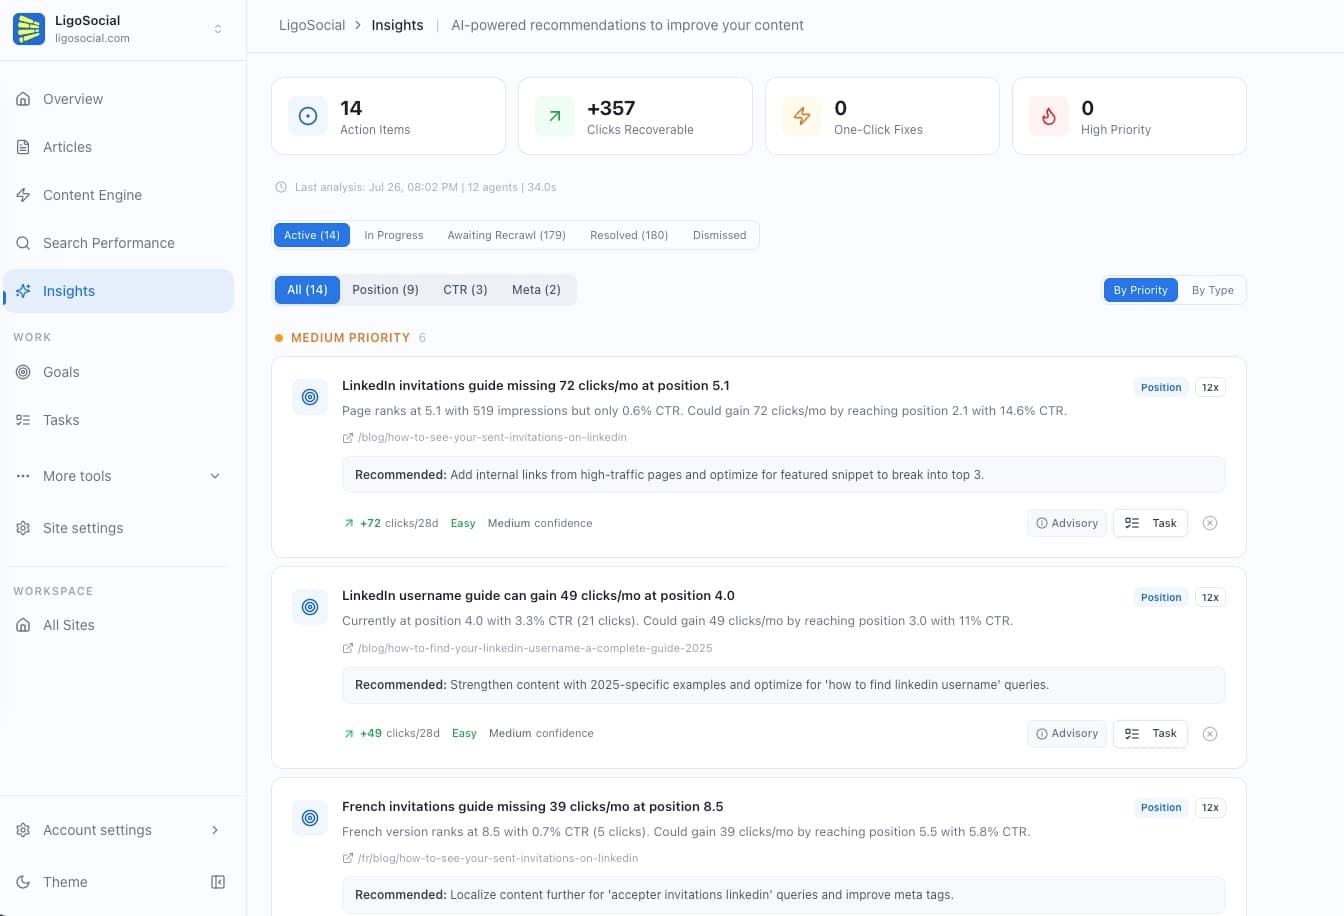1344x916 pixels.
Task: Click 12x badge on LinkedIn invitations card
Action: tap(1210, 387)
